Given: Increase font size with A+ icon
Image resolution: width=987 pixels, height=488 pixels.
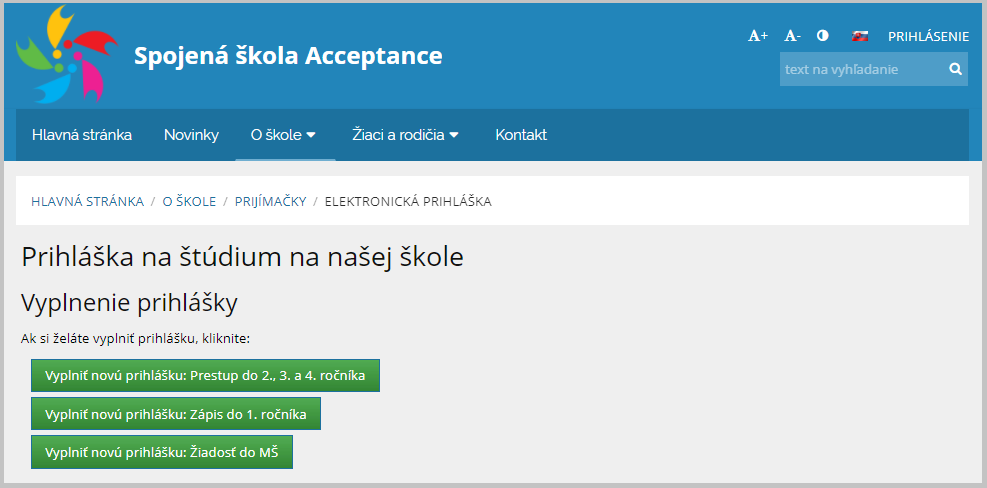Looking at the screenshot, I should point(758,36).
